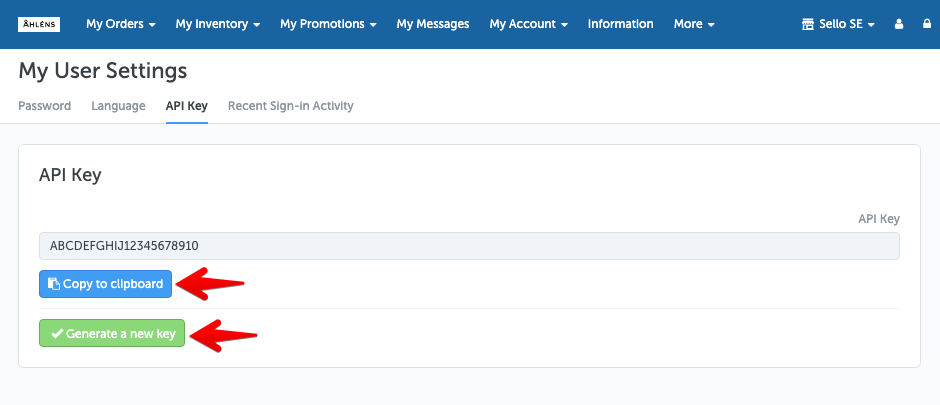Click the padlock icon in header

pyautogui.click(x=927, y=24)
